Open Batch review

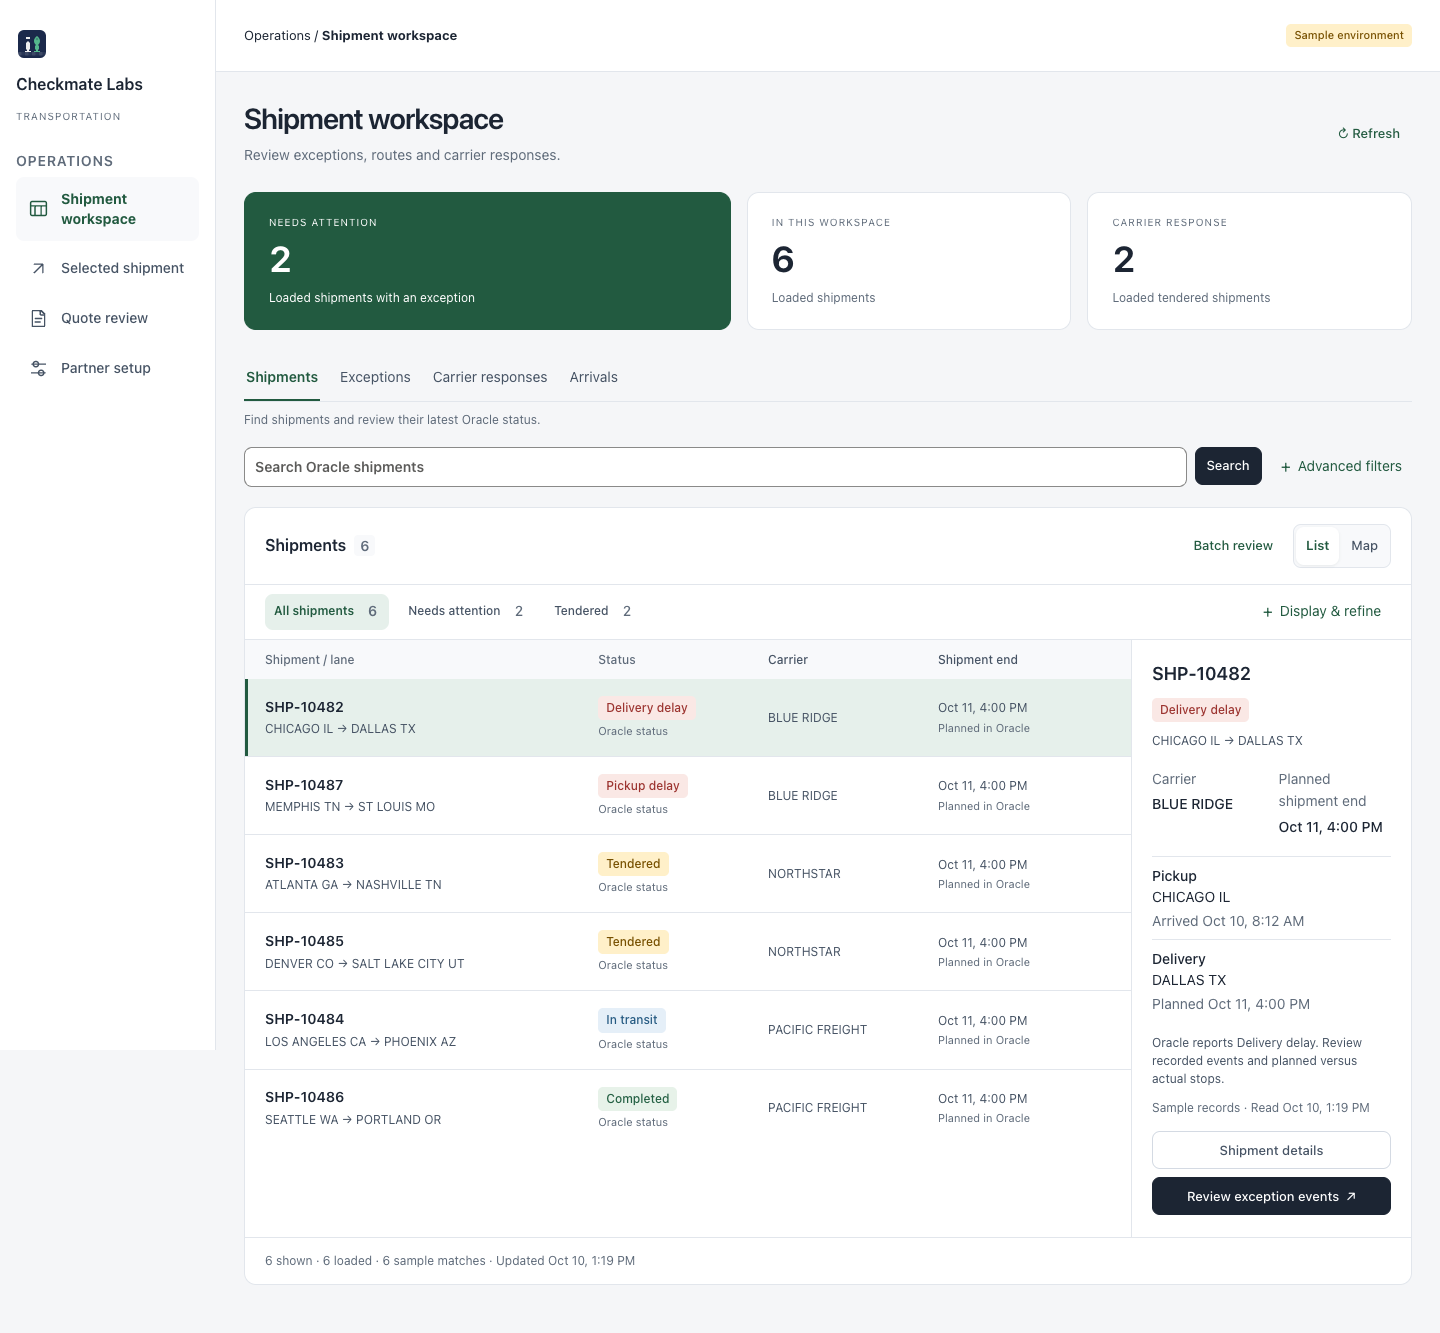tap(1233, 546)
